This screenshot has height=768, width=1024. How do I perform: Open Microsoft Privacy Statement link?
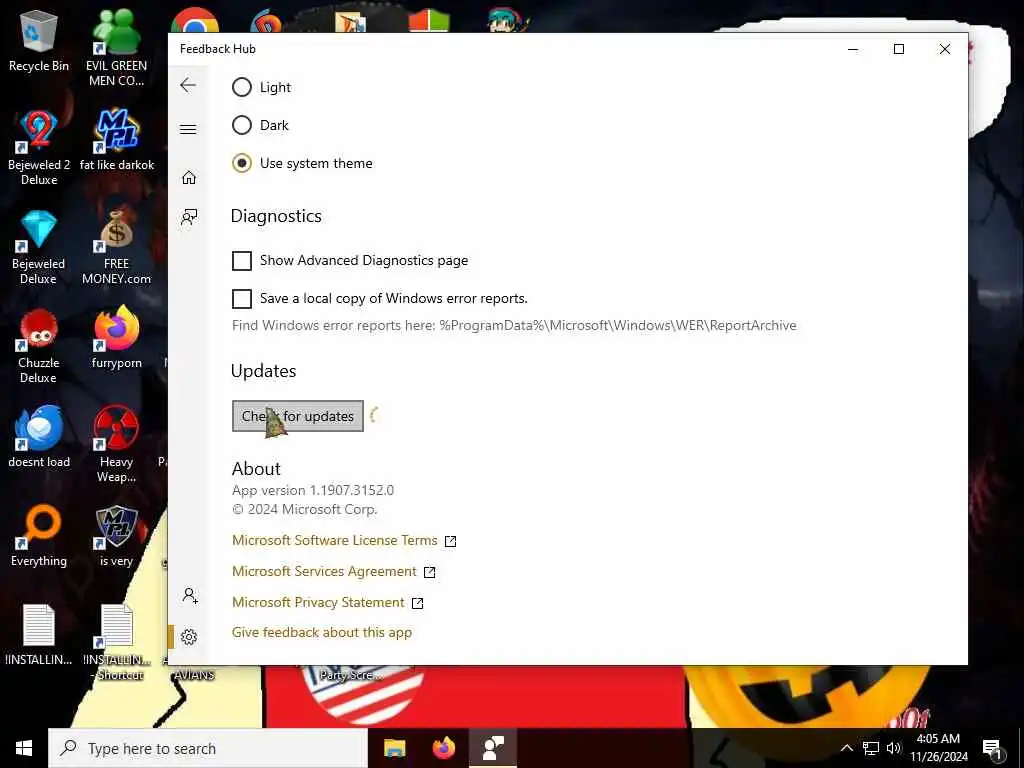pos(318,602)
